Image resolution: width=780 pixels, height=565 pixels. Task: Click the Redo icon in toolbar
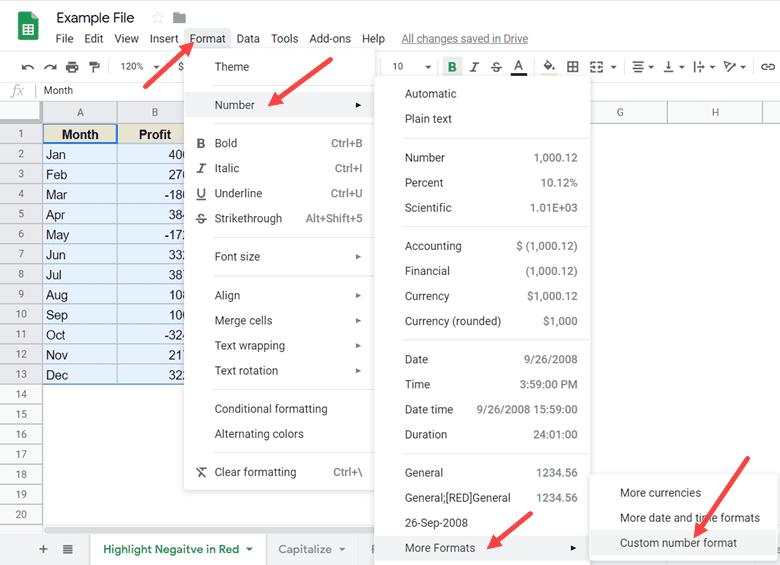[x=50, y=67]
